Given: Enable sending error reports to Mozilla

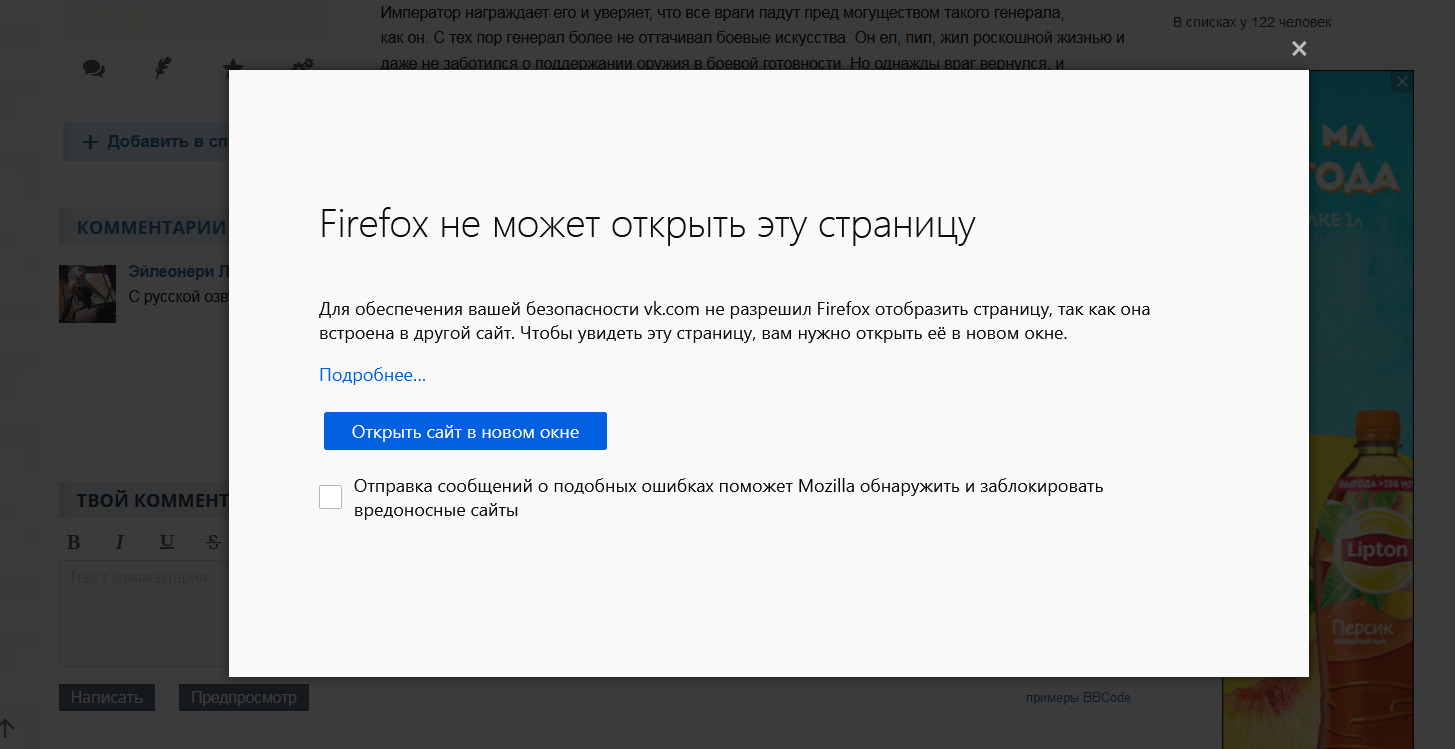Looking at the screenshot, I should 331,497.
